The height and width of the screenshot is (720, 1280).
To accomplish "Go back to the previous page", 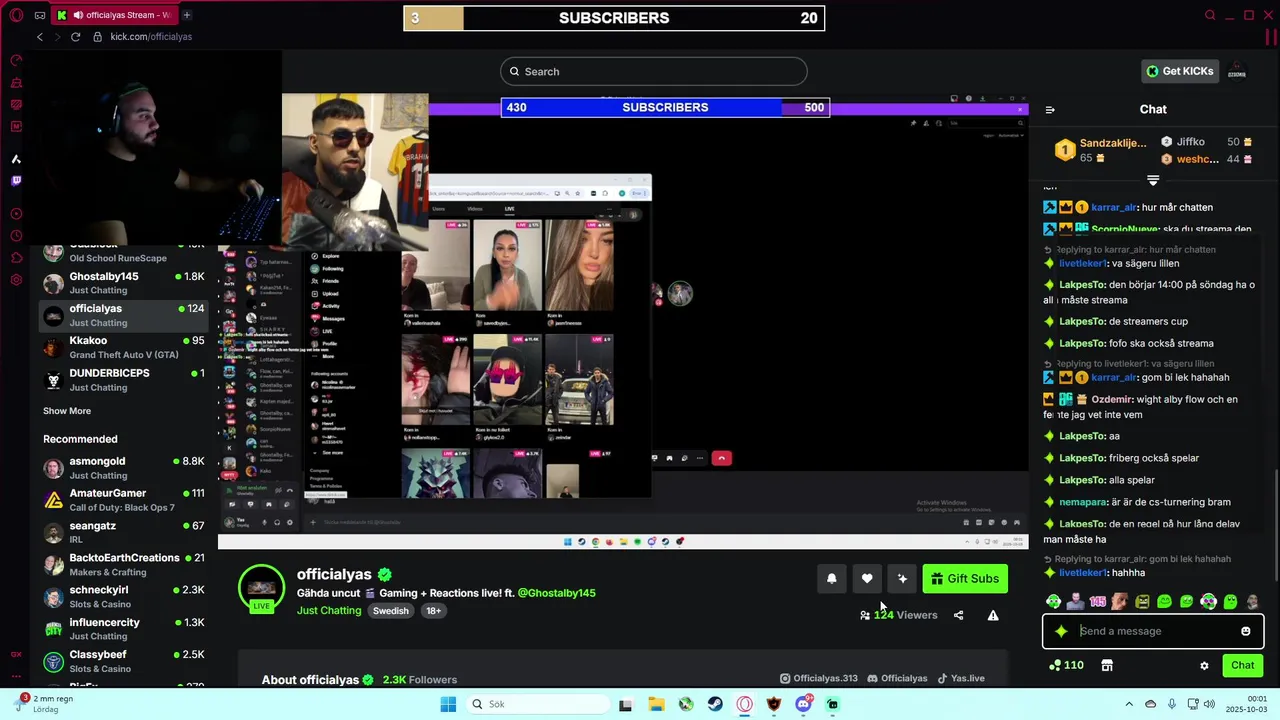I will (x=40, y=37).
